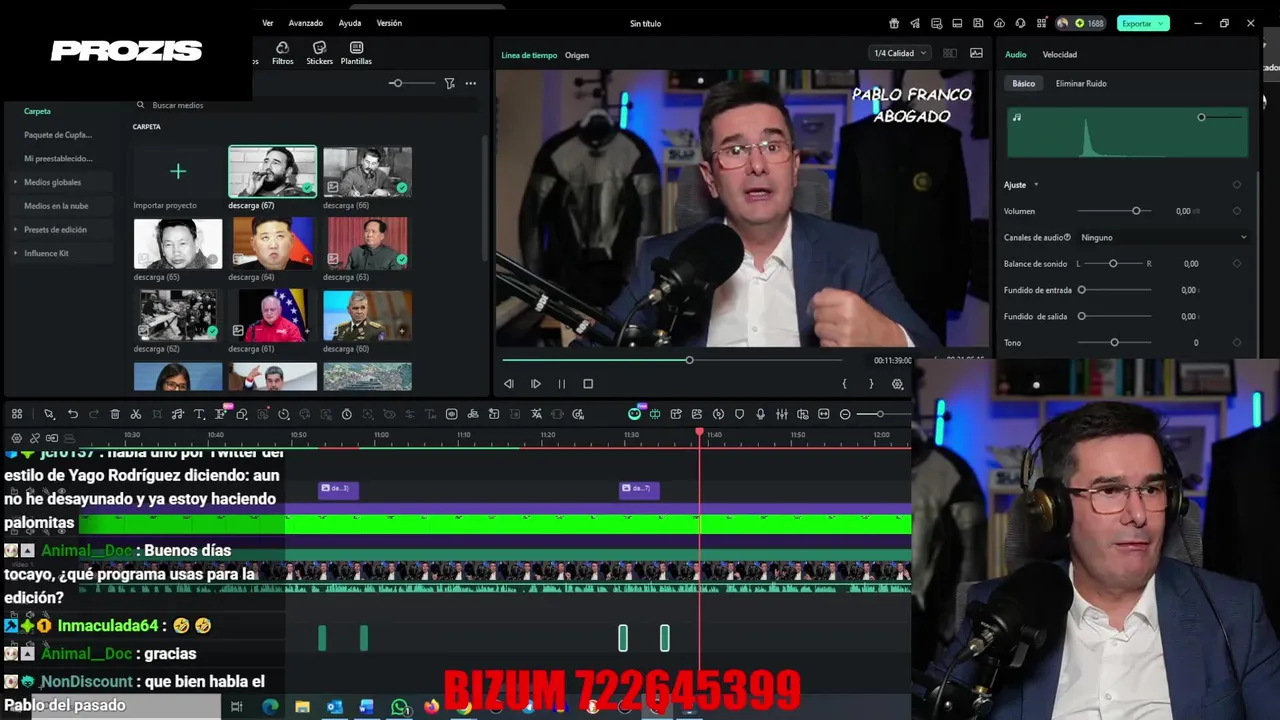Toggle Volumen keyframe diamond
This screenshot has height=720, width=1280.
coord(1237,211)
